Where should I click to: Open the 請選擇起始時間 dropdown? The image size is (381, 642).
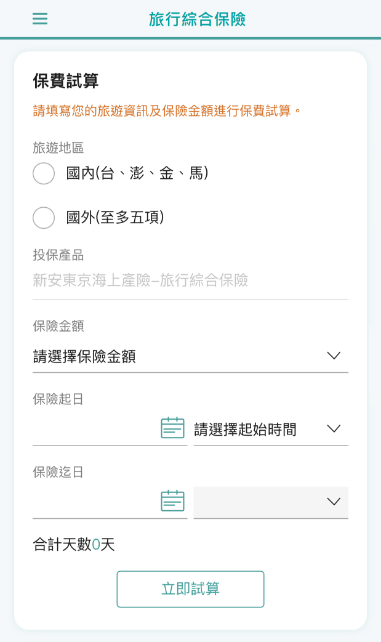click(x=271, y=429)
